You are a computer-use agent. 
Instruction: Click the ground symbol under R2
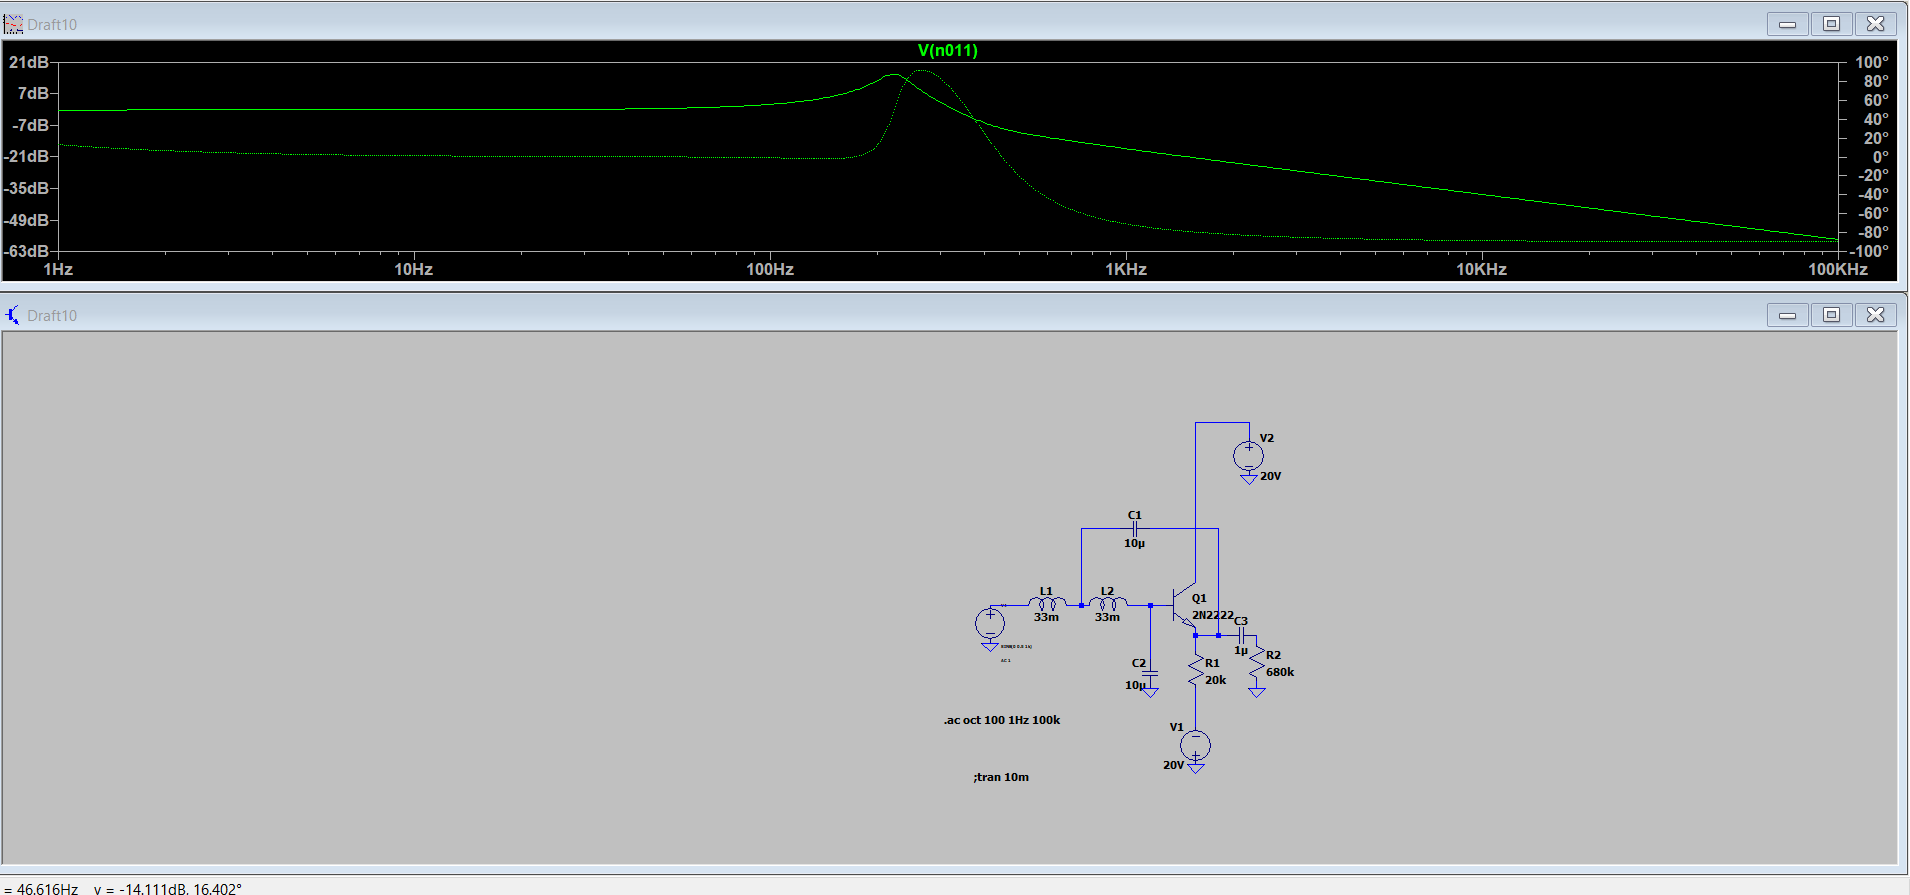1257,690
